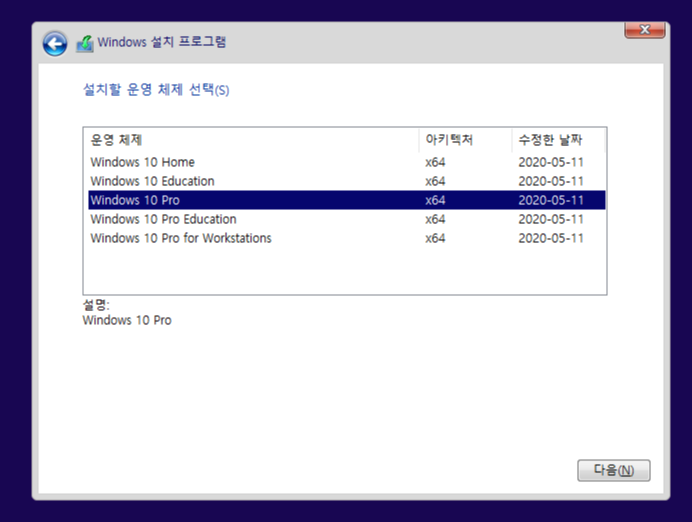Click the Windows setup program icon
692x522 pixels.
coord(85,43)
